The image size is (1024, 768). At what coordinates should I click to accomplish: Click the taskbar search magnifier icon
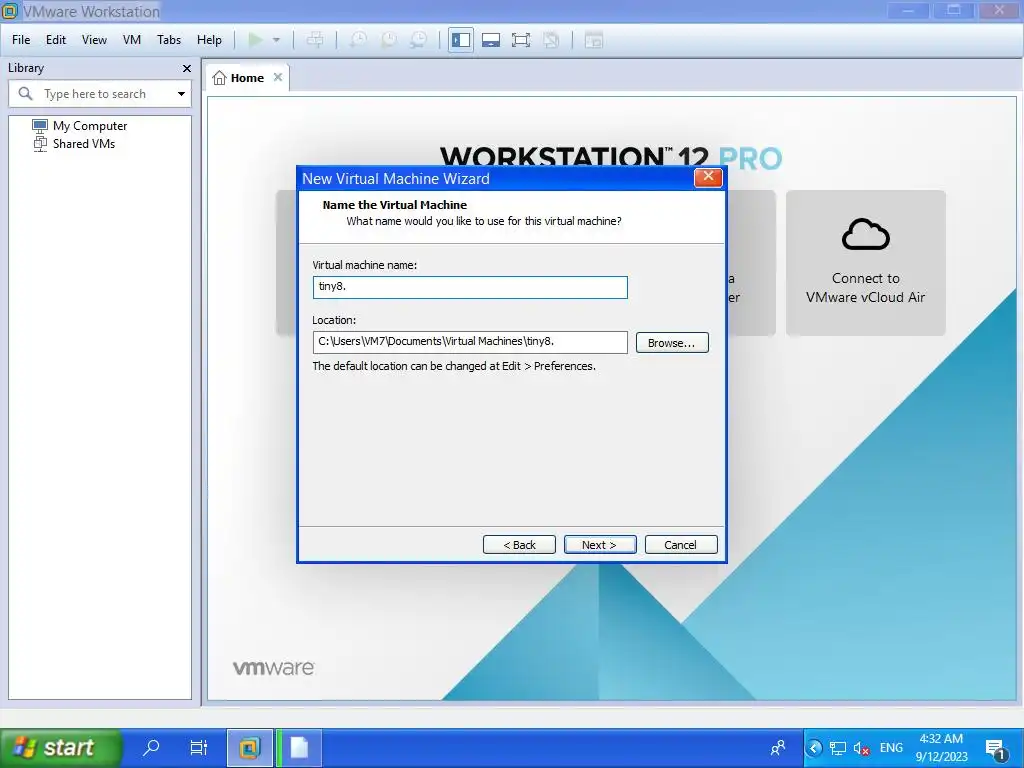(152, 747)
